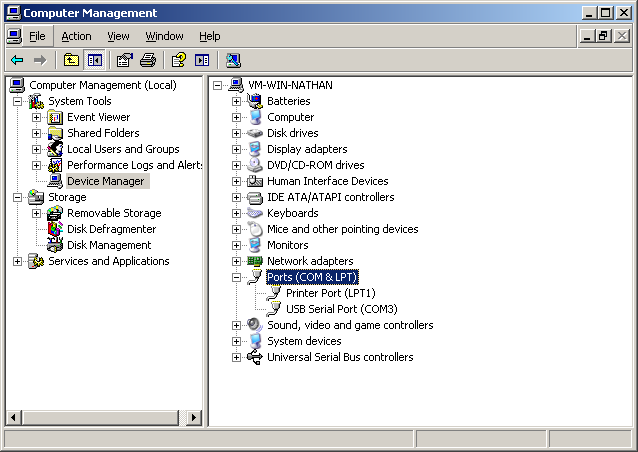Minimize the inner MMC child window
Viewport: 638px width, 452px height.
pos(587,36)
